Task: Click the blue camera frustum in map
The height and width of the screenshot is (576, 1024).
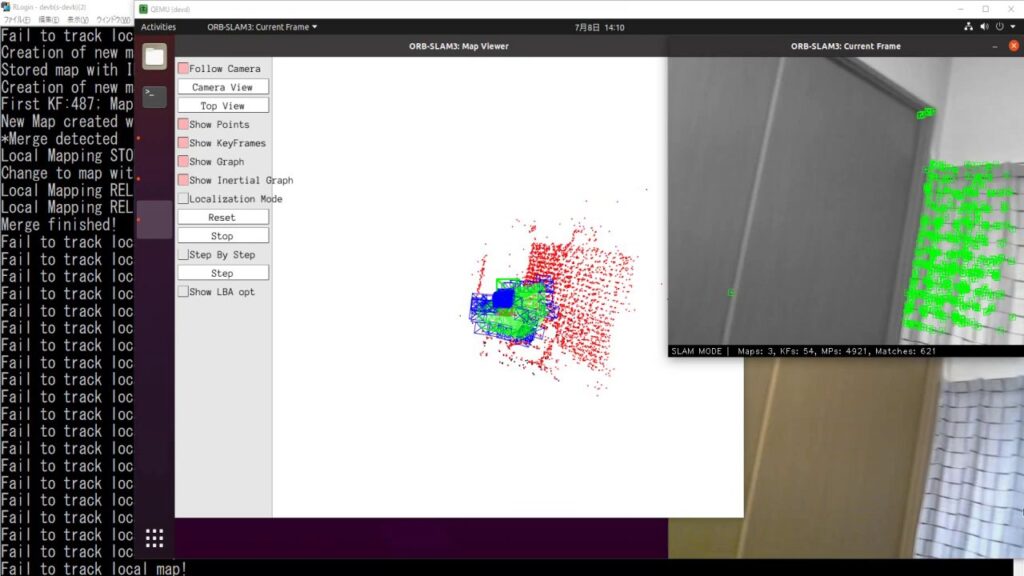Action: click(503, 299)
